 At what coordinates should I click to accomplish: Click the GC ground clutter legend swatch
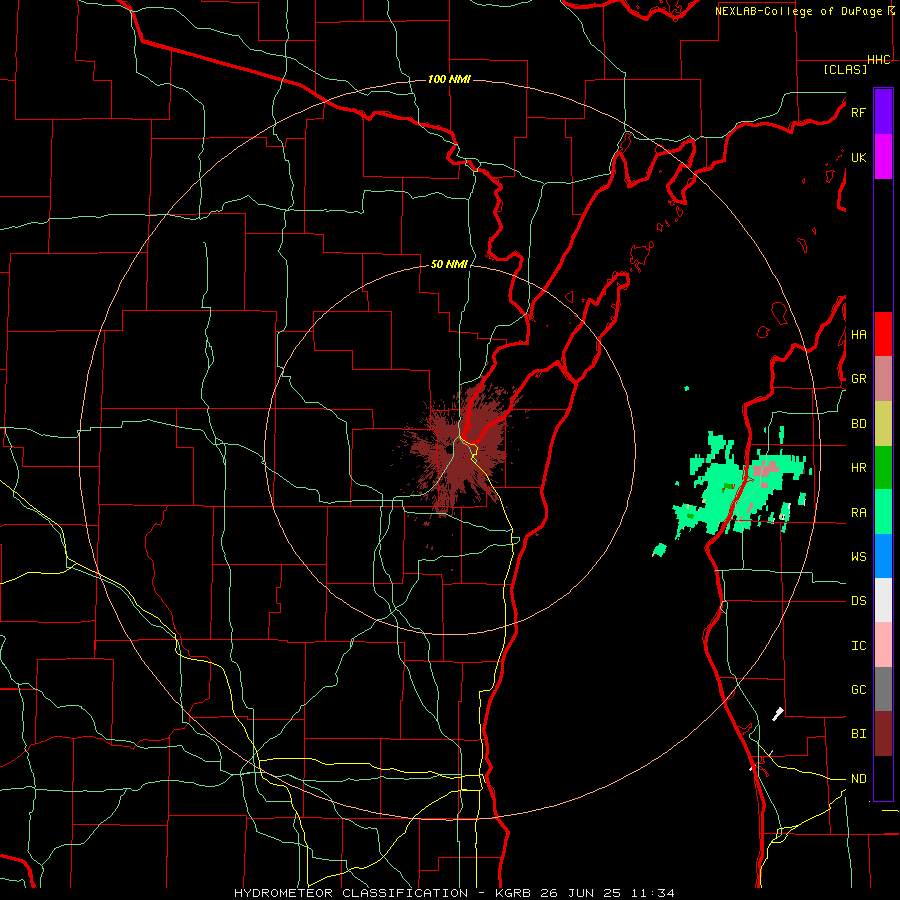coord(883,689)
